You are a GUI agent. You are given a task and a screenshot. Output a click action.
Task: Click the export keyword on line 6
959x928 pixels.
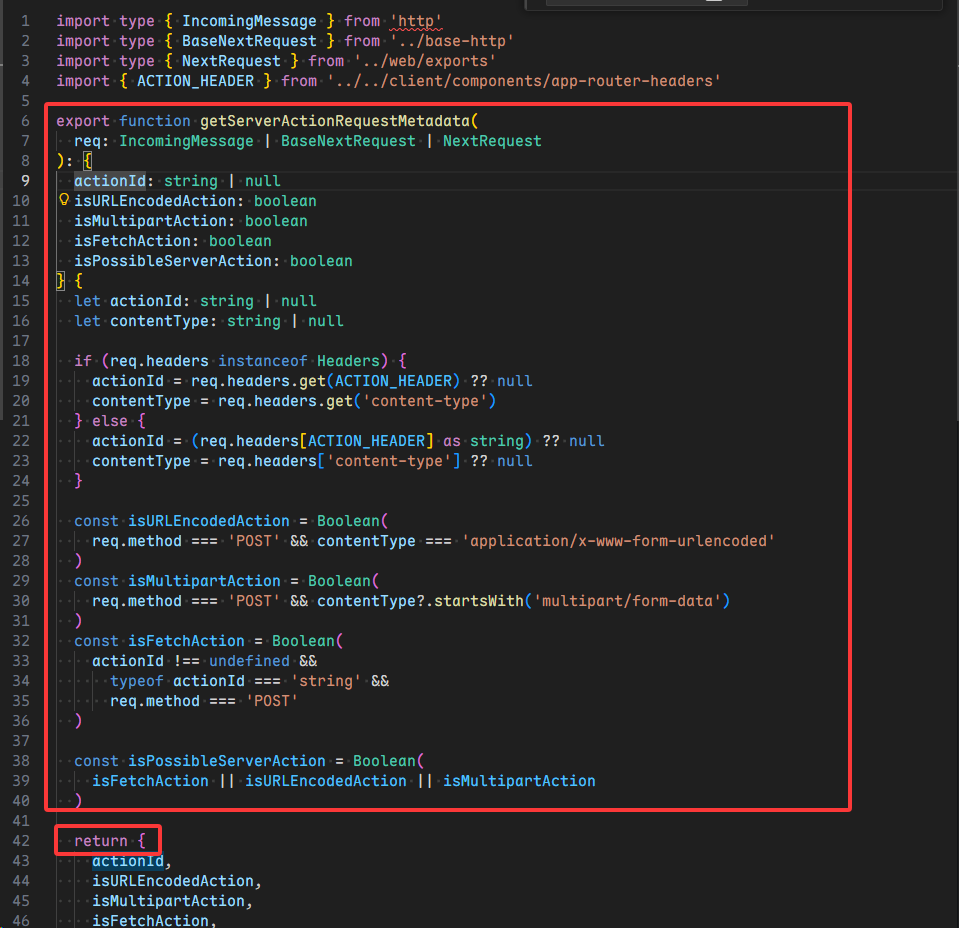coord(83,121)
